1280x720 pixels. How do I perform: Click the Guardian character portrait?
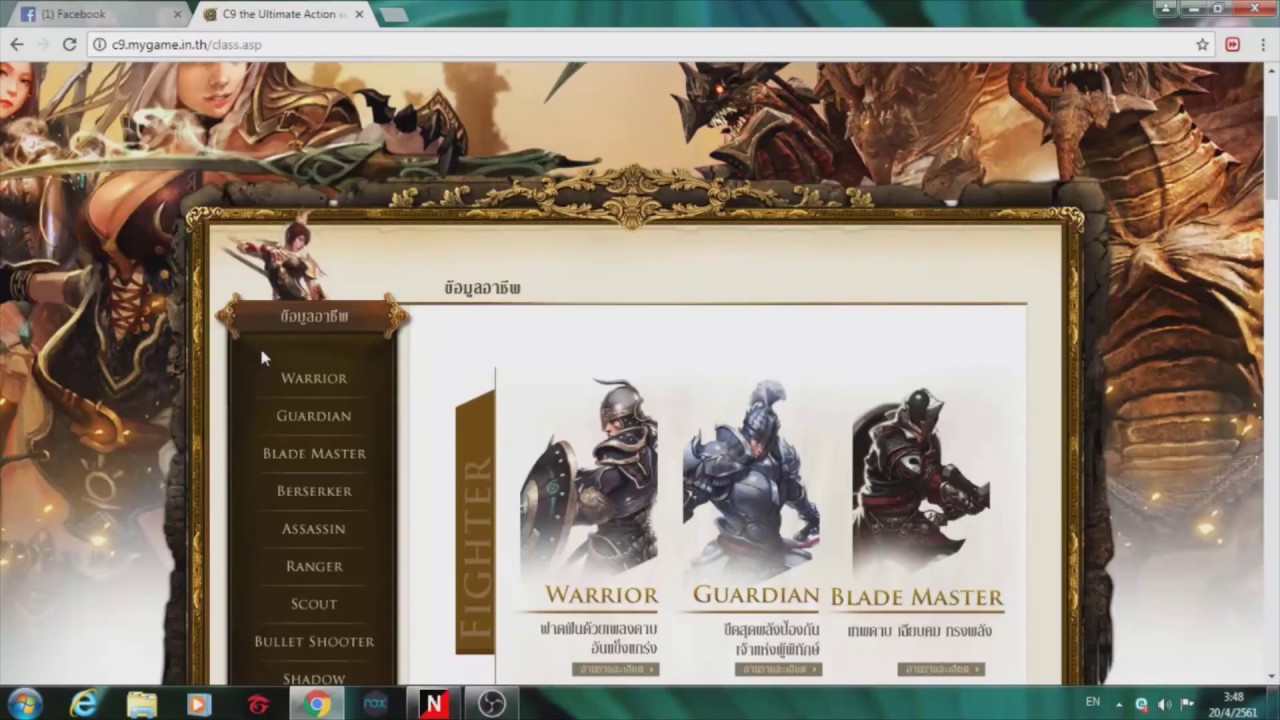752,478
